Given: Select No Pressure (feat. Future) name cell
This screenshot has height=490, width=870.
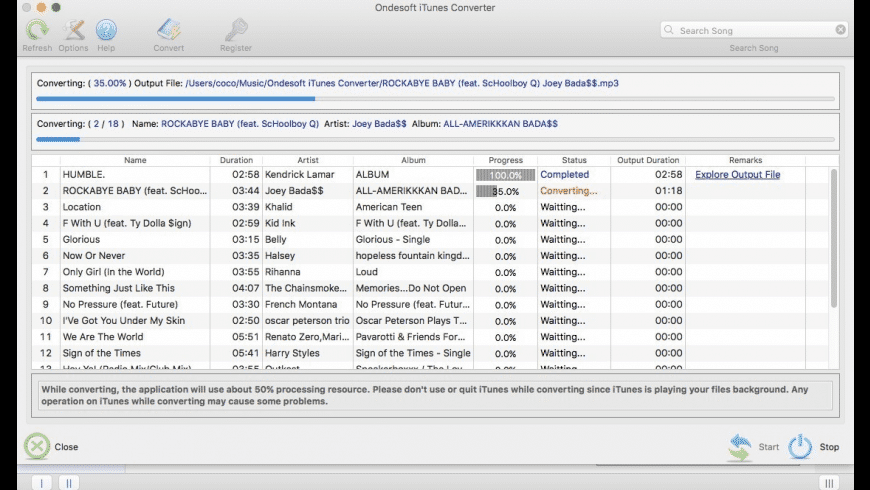Looking at the screenshot, I should tap(120, 304).
